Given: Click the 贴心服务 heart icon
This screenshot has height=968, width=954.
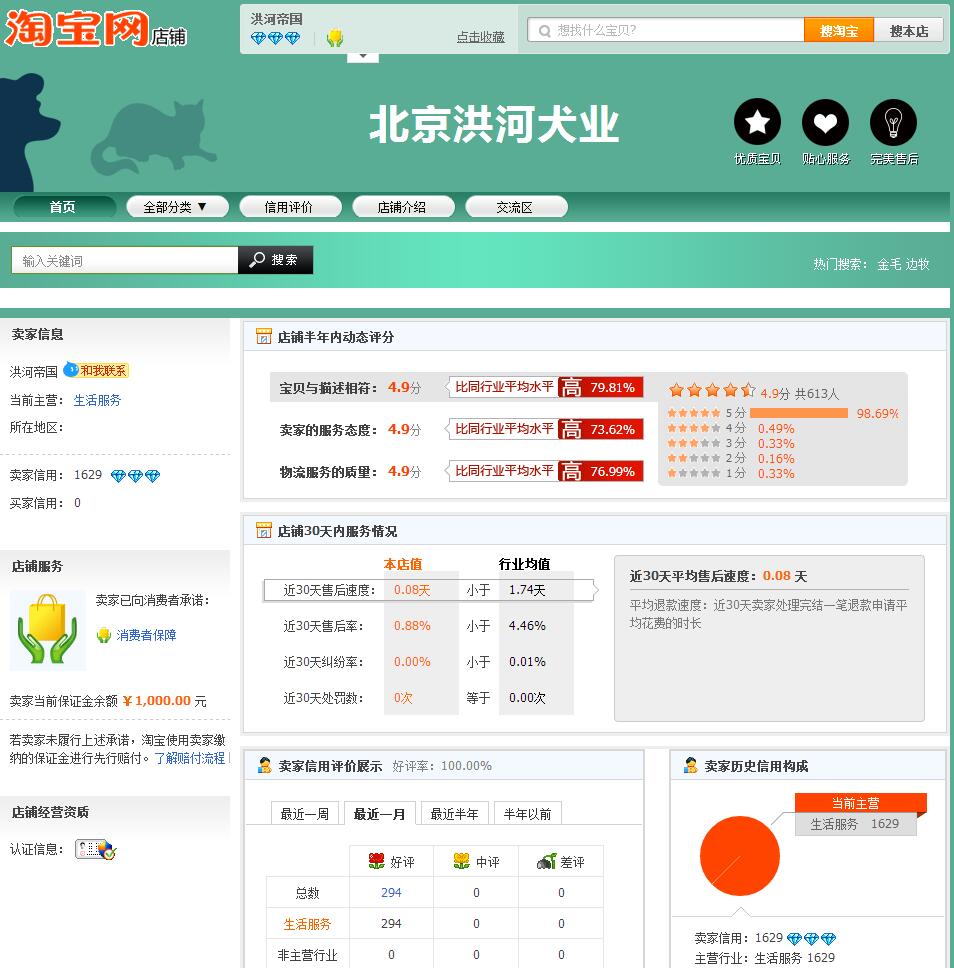Looking at the screenshot, I should point(825,122).
